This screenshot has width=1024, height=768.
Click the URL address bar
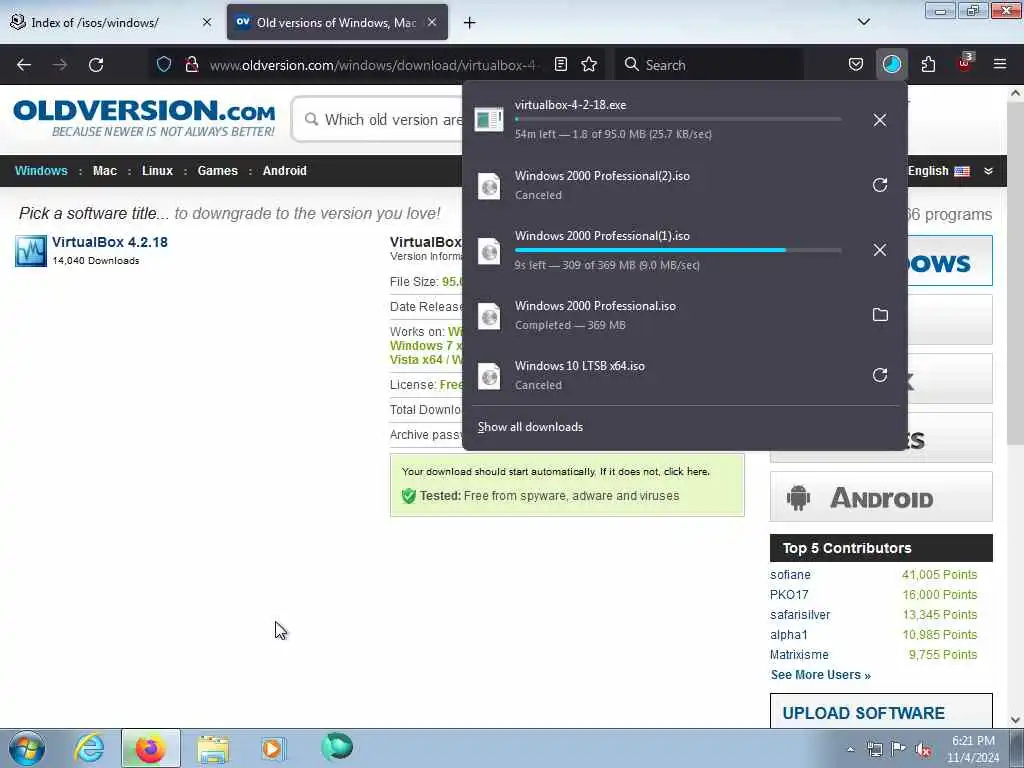(x=374, y=65)
